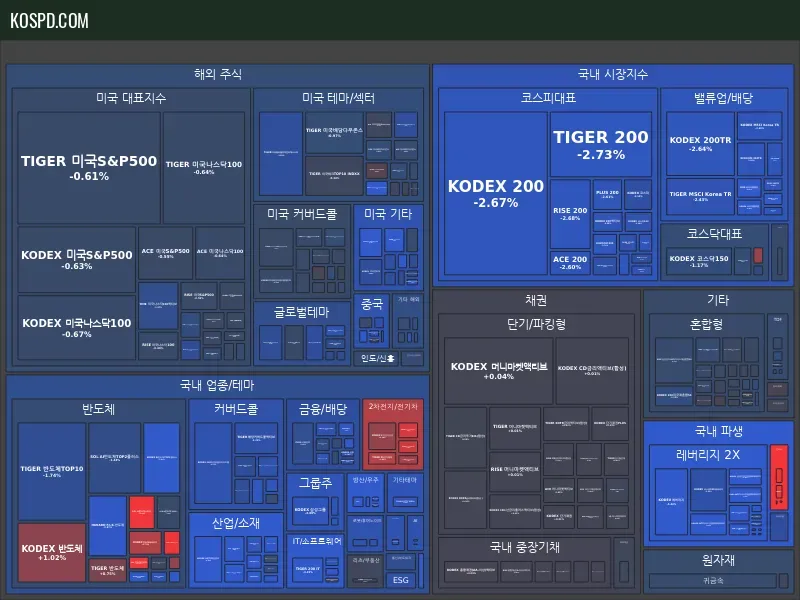800x600 pixels.
Task: Click the red KODEX 반도체 tile
Action: (52, 553)
